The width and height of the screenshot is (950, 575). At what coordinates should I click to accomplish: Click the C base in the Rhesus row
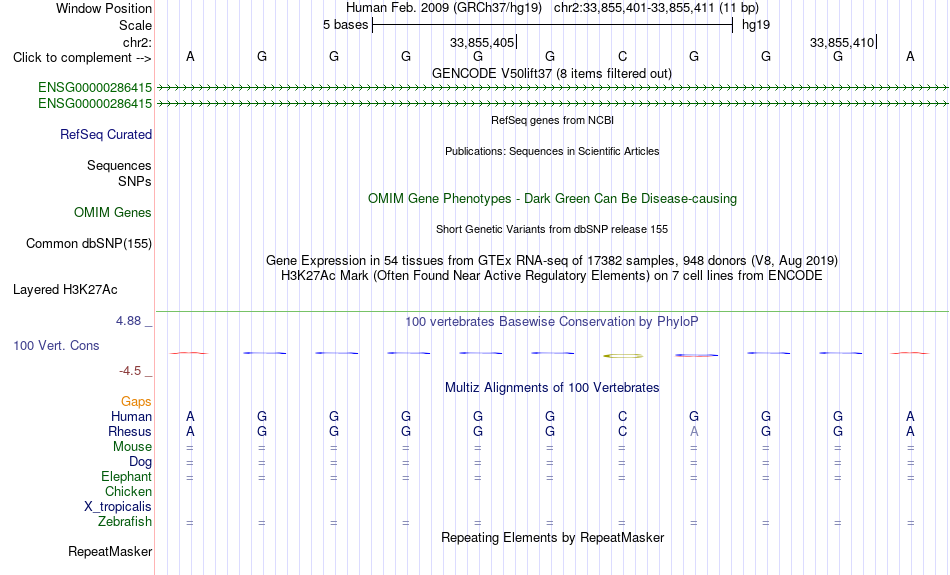click(x=622, y=431)
